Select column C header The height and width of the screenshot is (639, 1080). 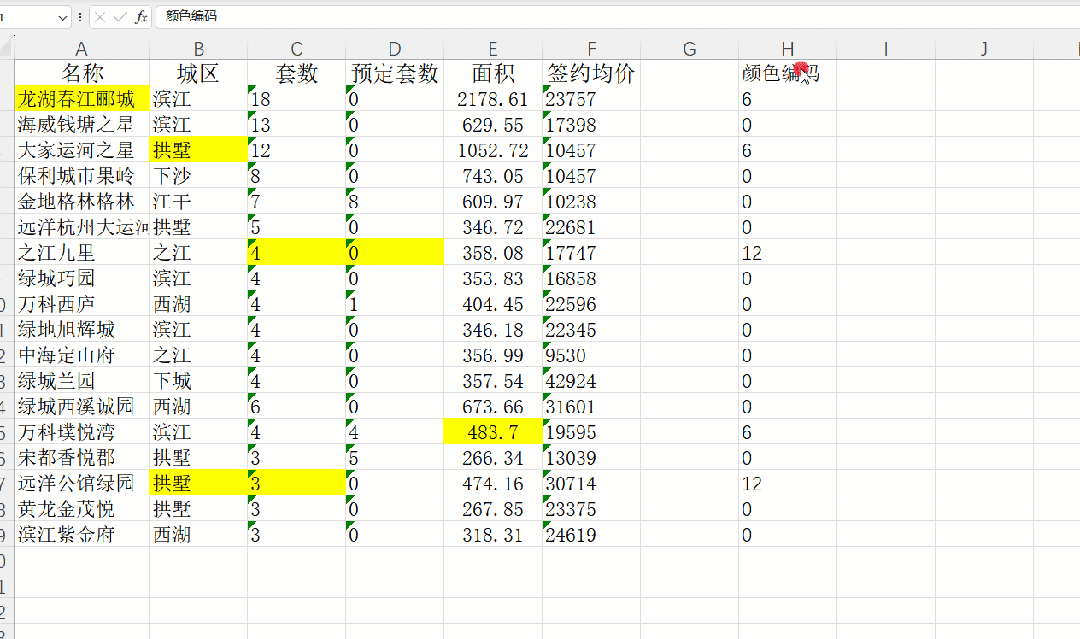click(296, 49)
